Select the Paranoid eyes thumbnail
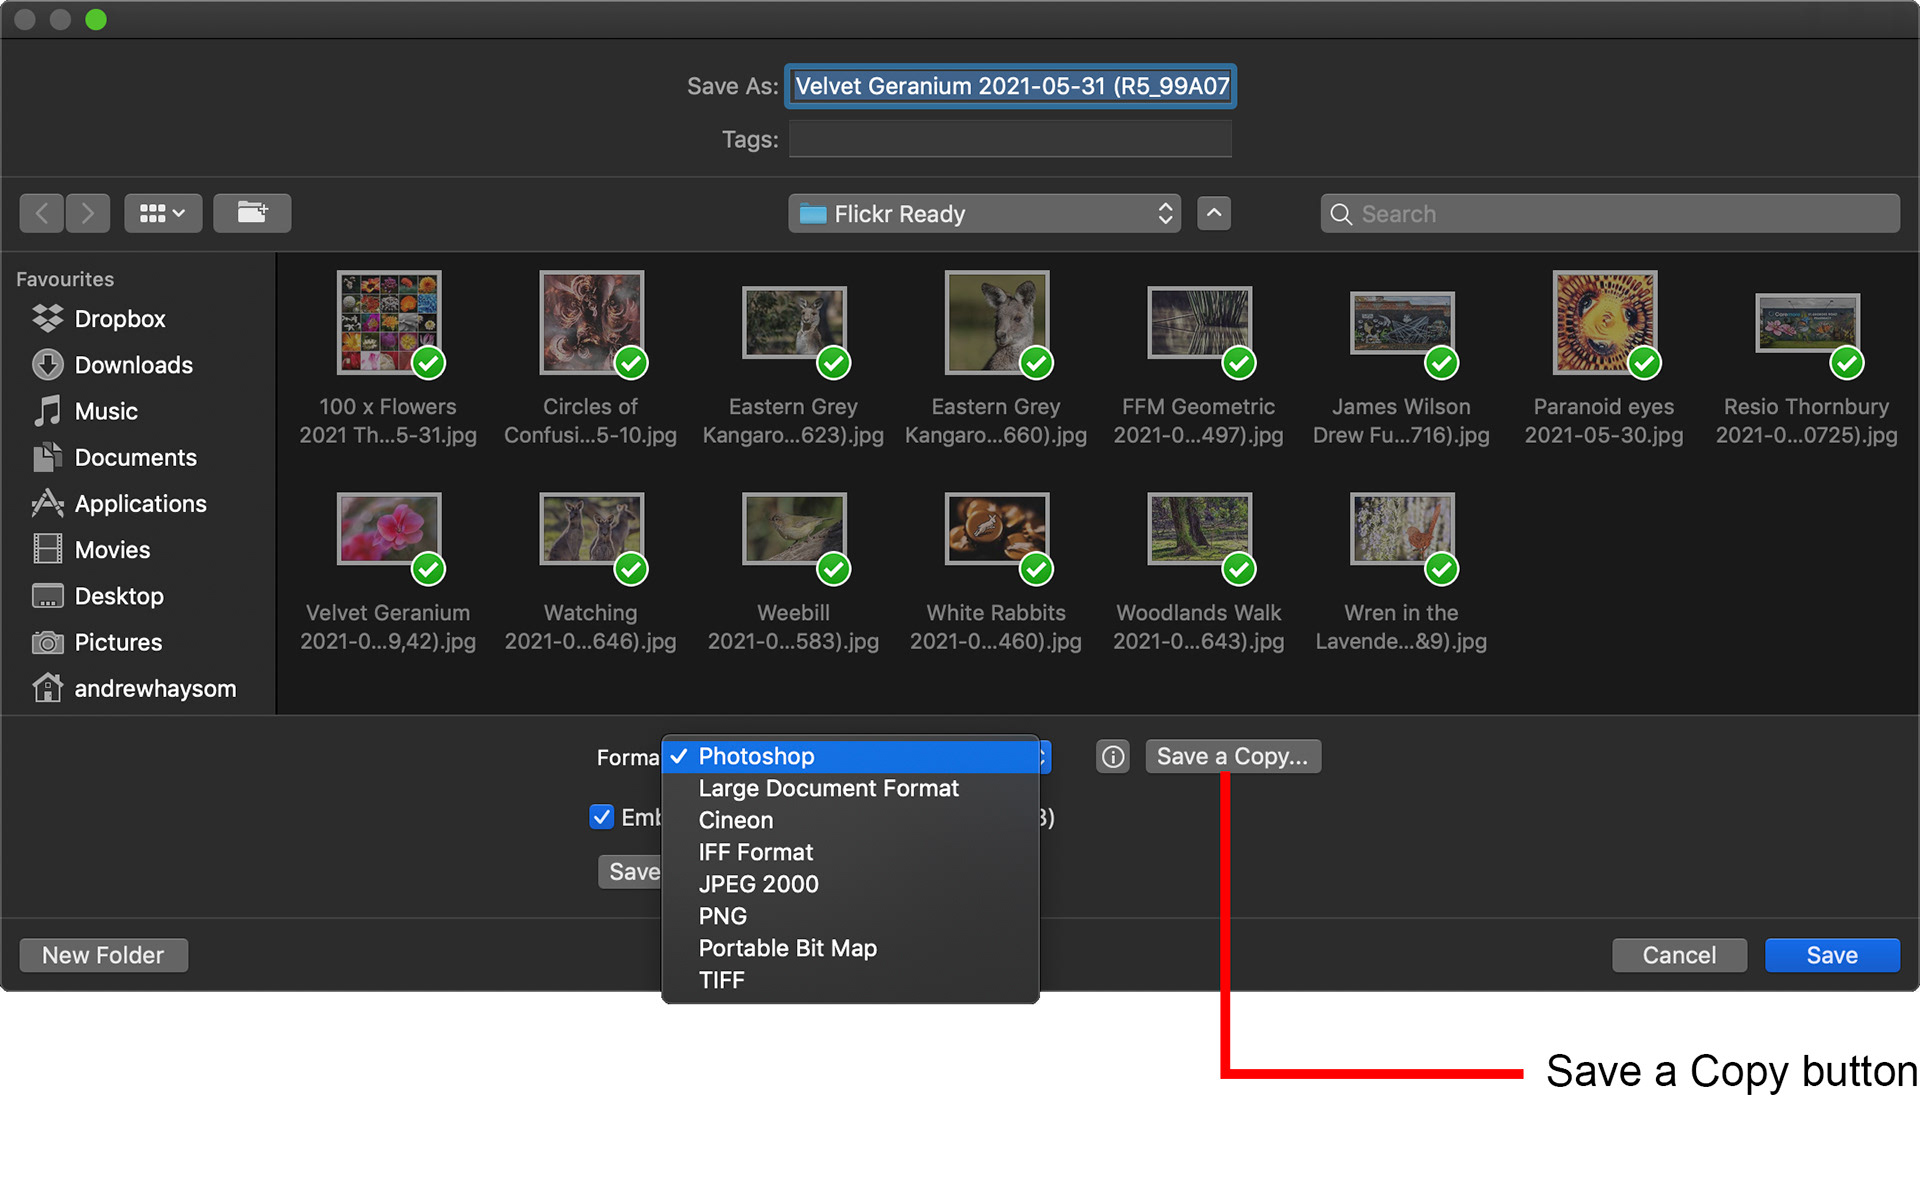Viewport: 1920px width, 1182px height. [1603, 323]
